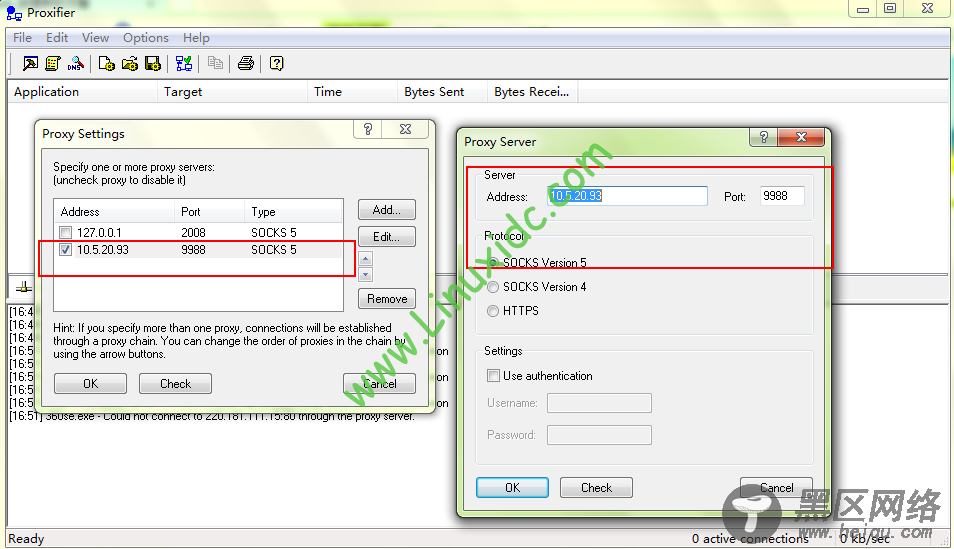Screen dimensions: 954x549
Task: Click port 9988 in proxy list
Action: 193,250
